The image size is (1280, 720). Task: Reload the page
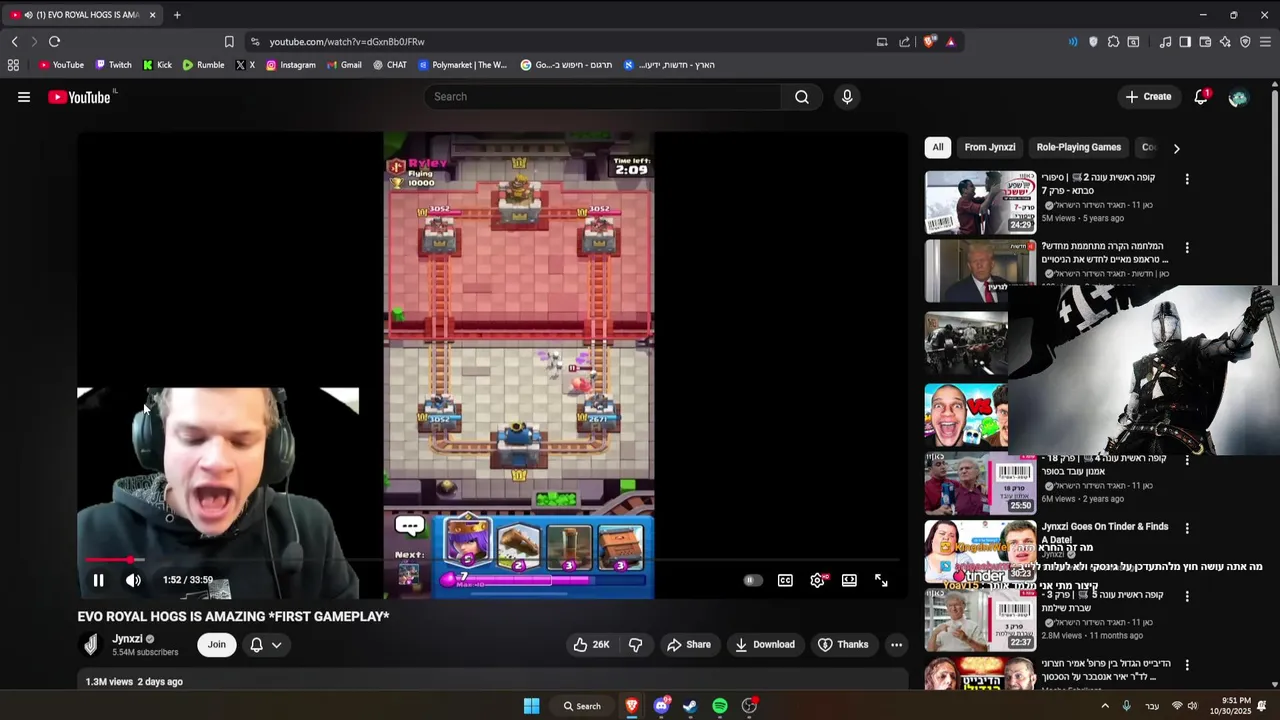pos(55,42)
